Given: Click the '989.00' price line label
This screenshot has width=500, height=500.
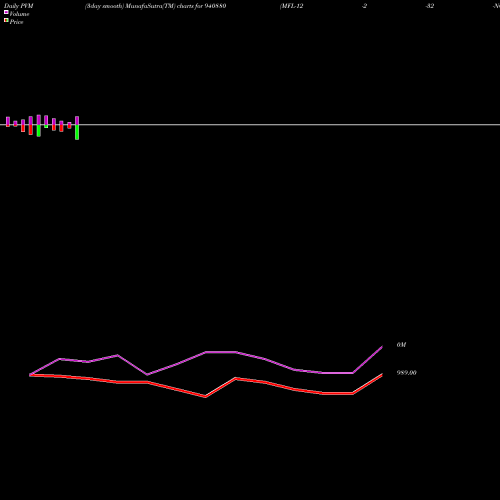Looking at the screenshot, I should click(406, 373).
